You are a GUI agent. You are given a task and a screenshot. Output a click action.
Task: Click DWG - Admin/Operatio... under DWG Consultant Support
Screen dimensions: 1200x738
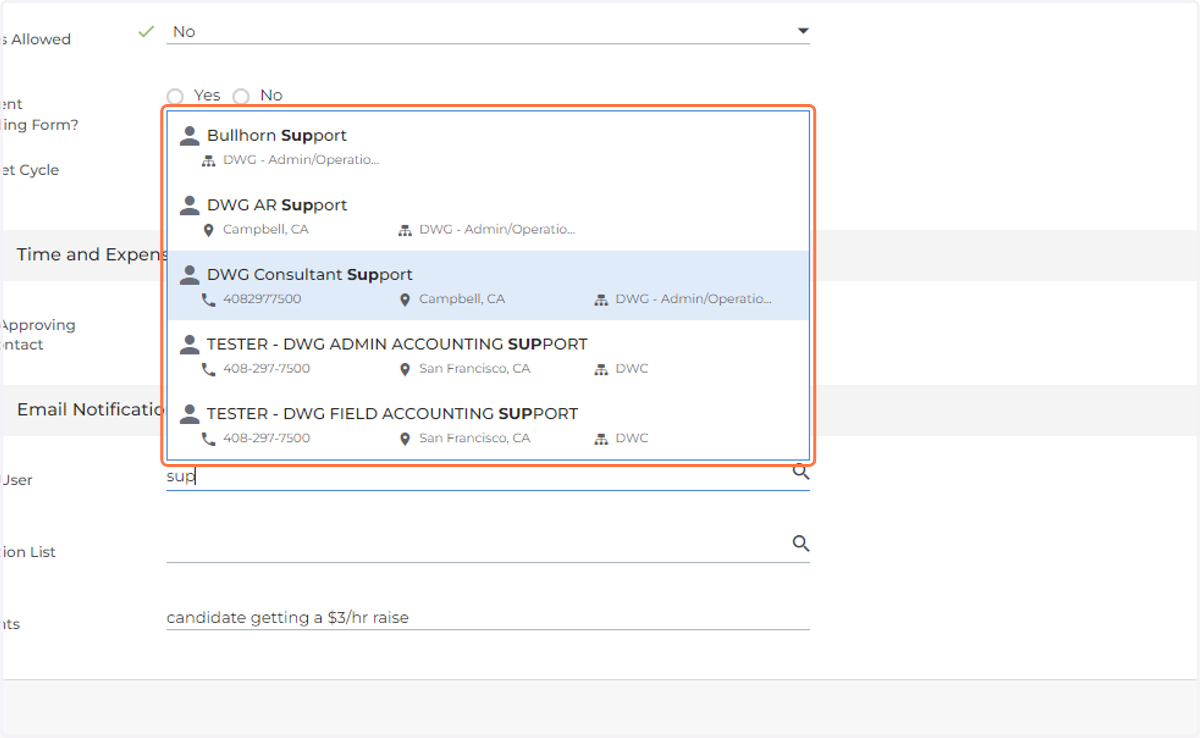[693, 299]
